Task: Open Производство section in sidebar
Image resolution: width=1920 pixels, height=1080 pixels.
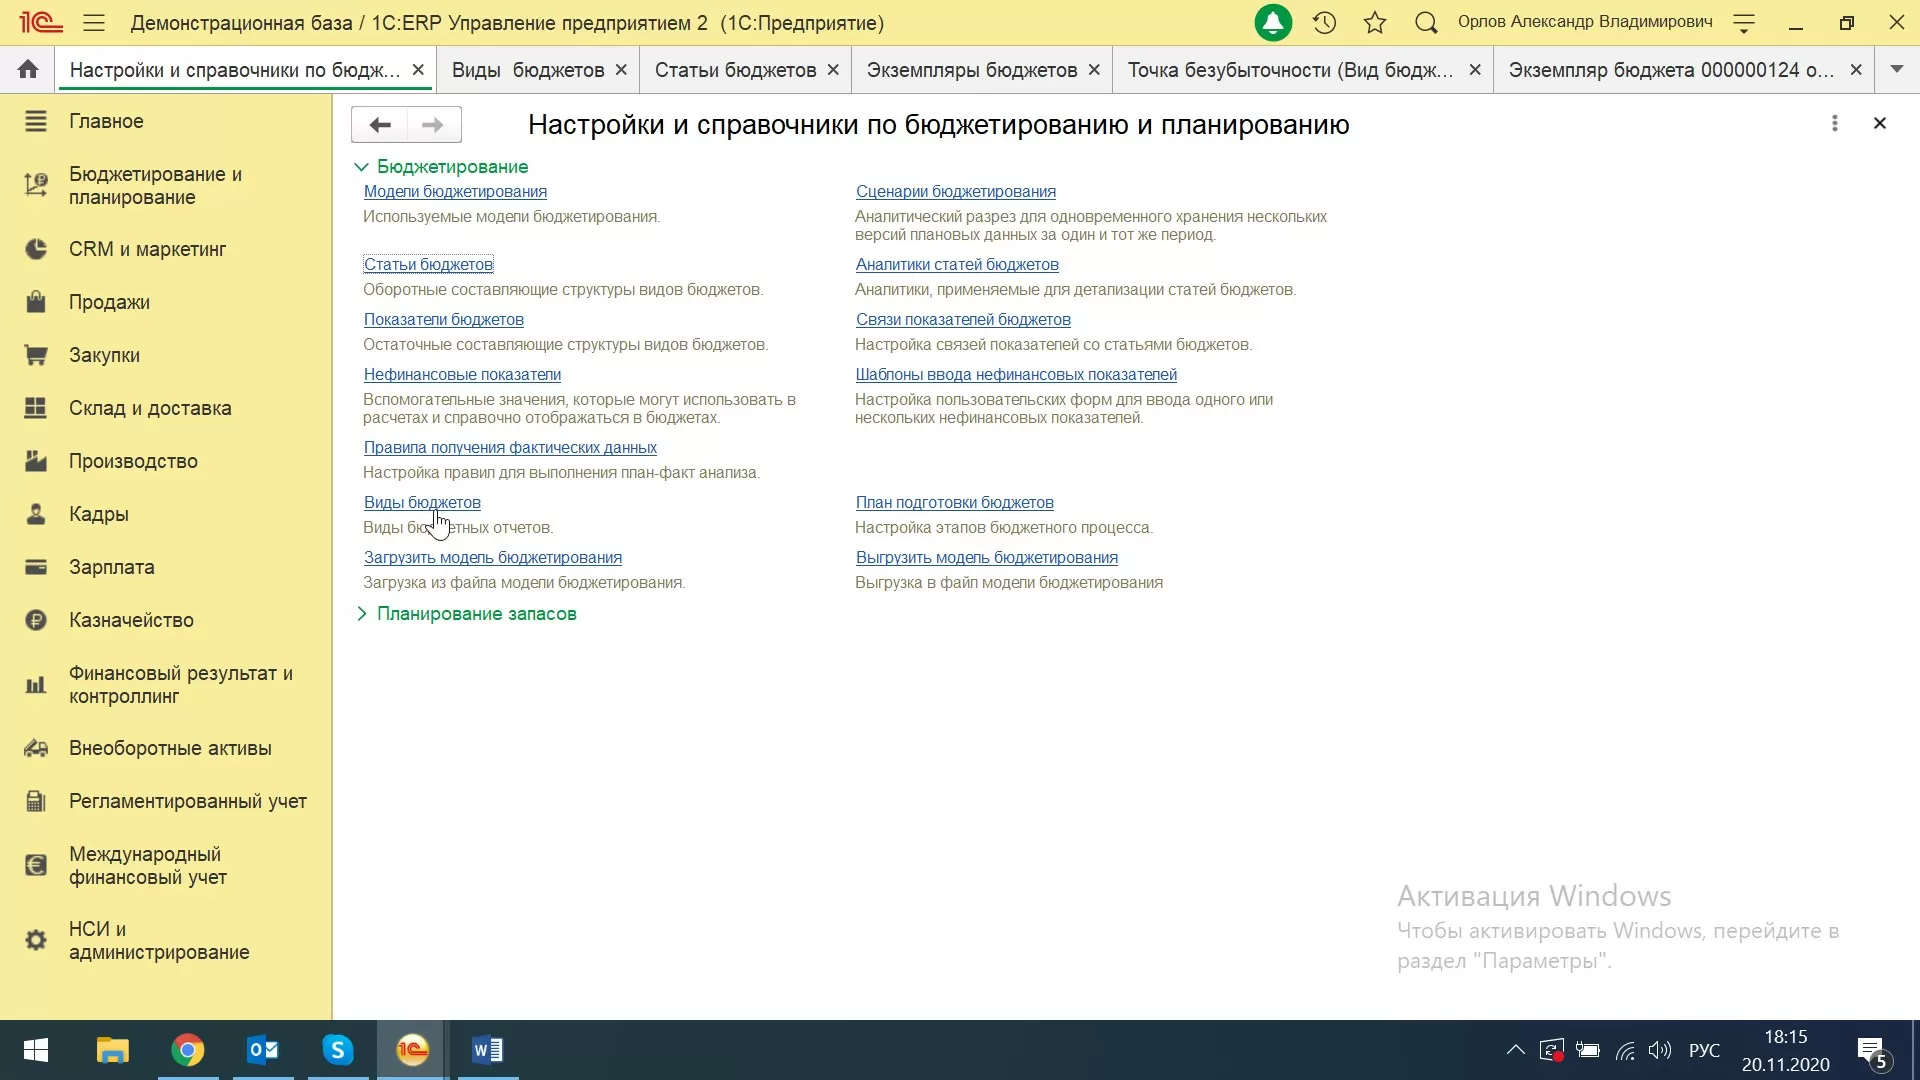Action: coord(133,461)
